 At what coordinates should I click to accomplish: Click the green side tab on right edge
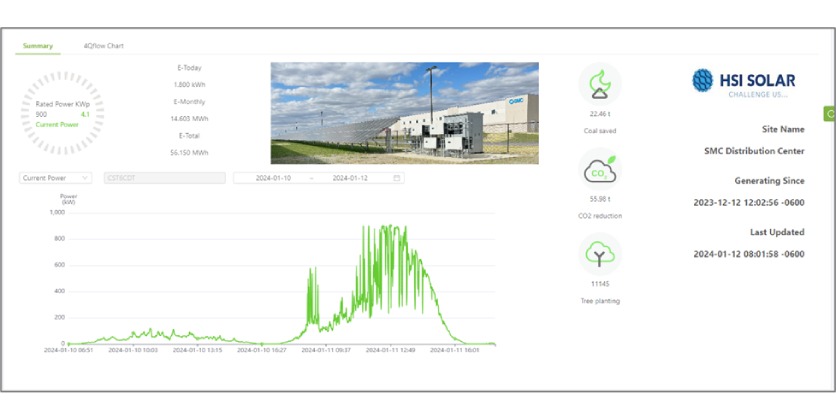(x=829, y=114)
